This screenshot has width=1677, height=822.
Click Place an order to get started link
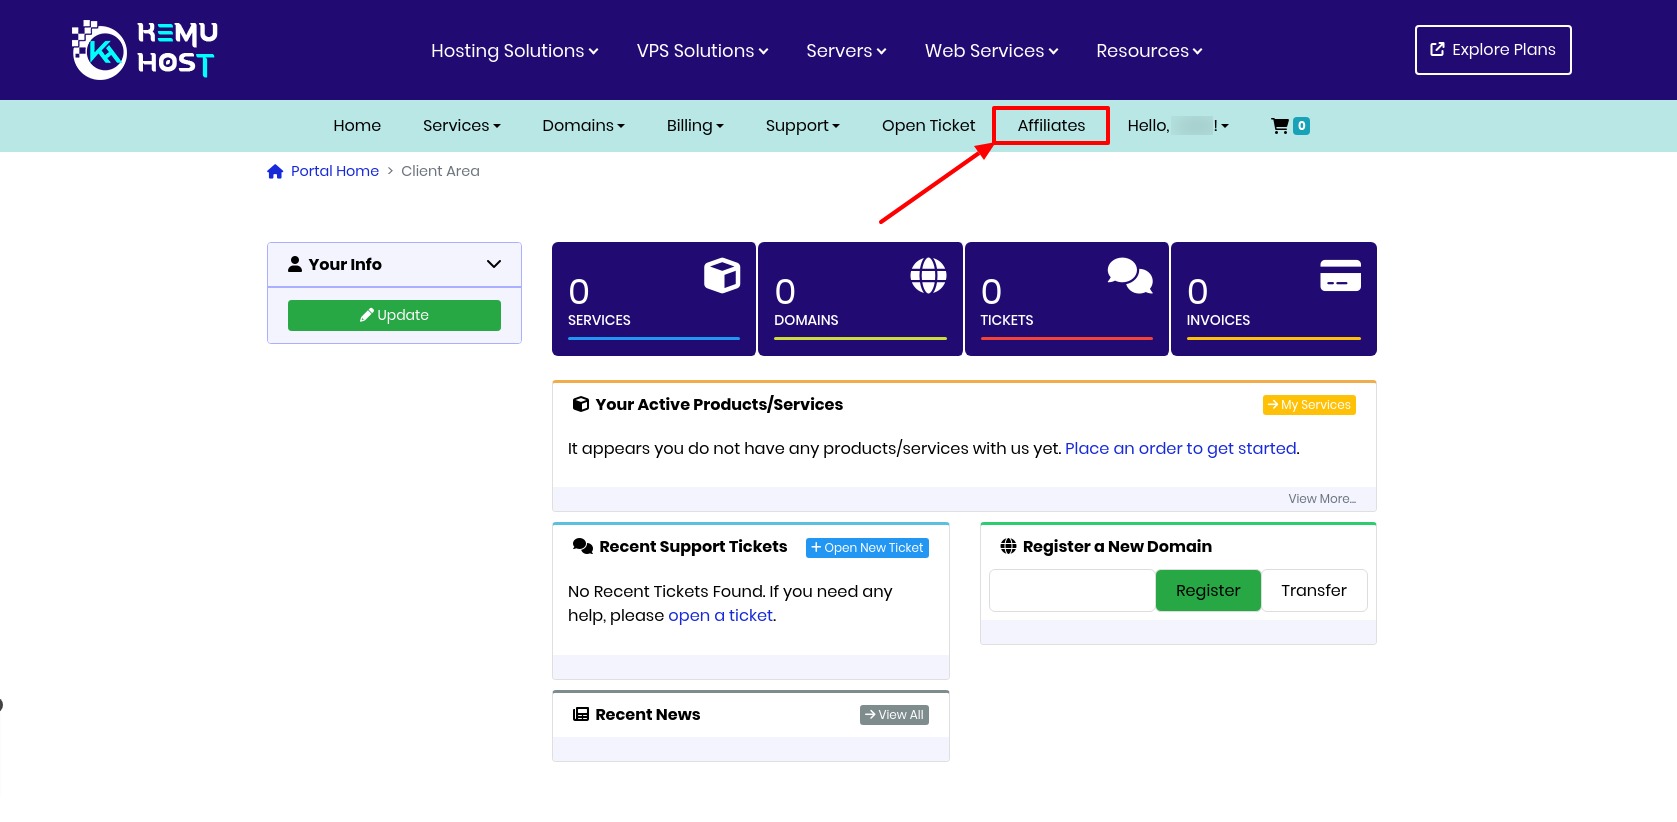1181,448
